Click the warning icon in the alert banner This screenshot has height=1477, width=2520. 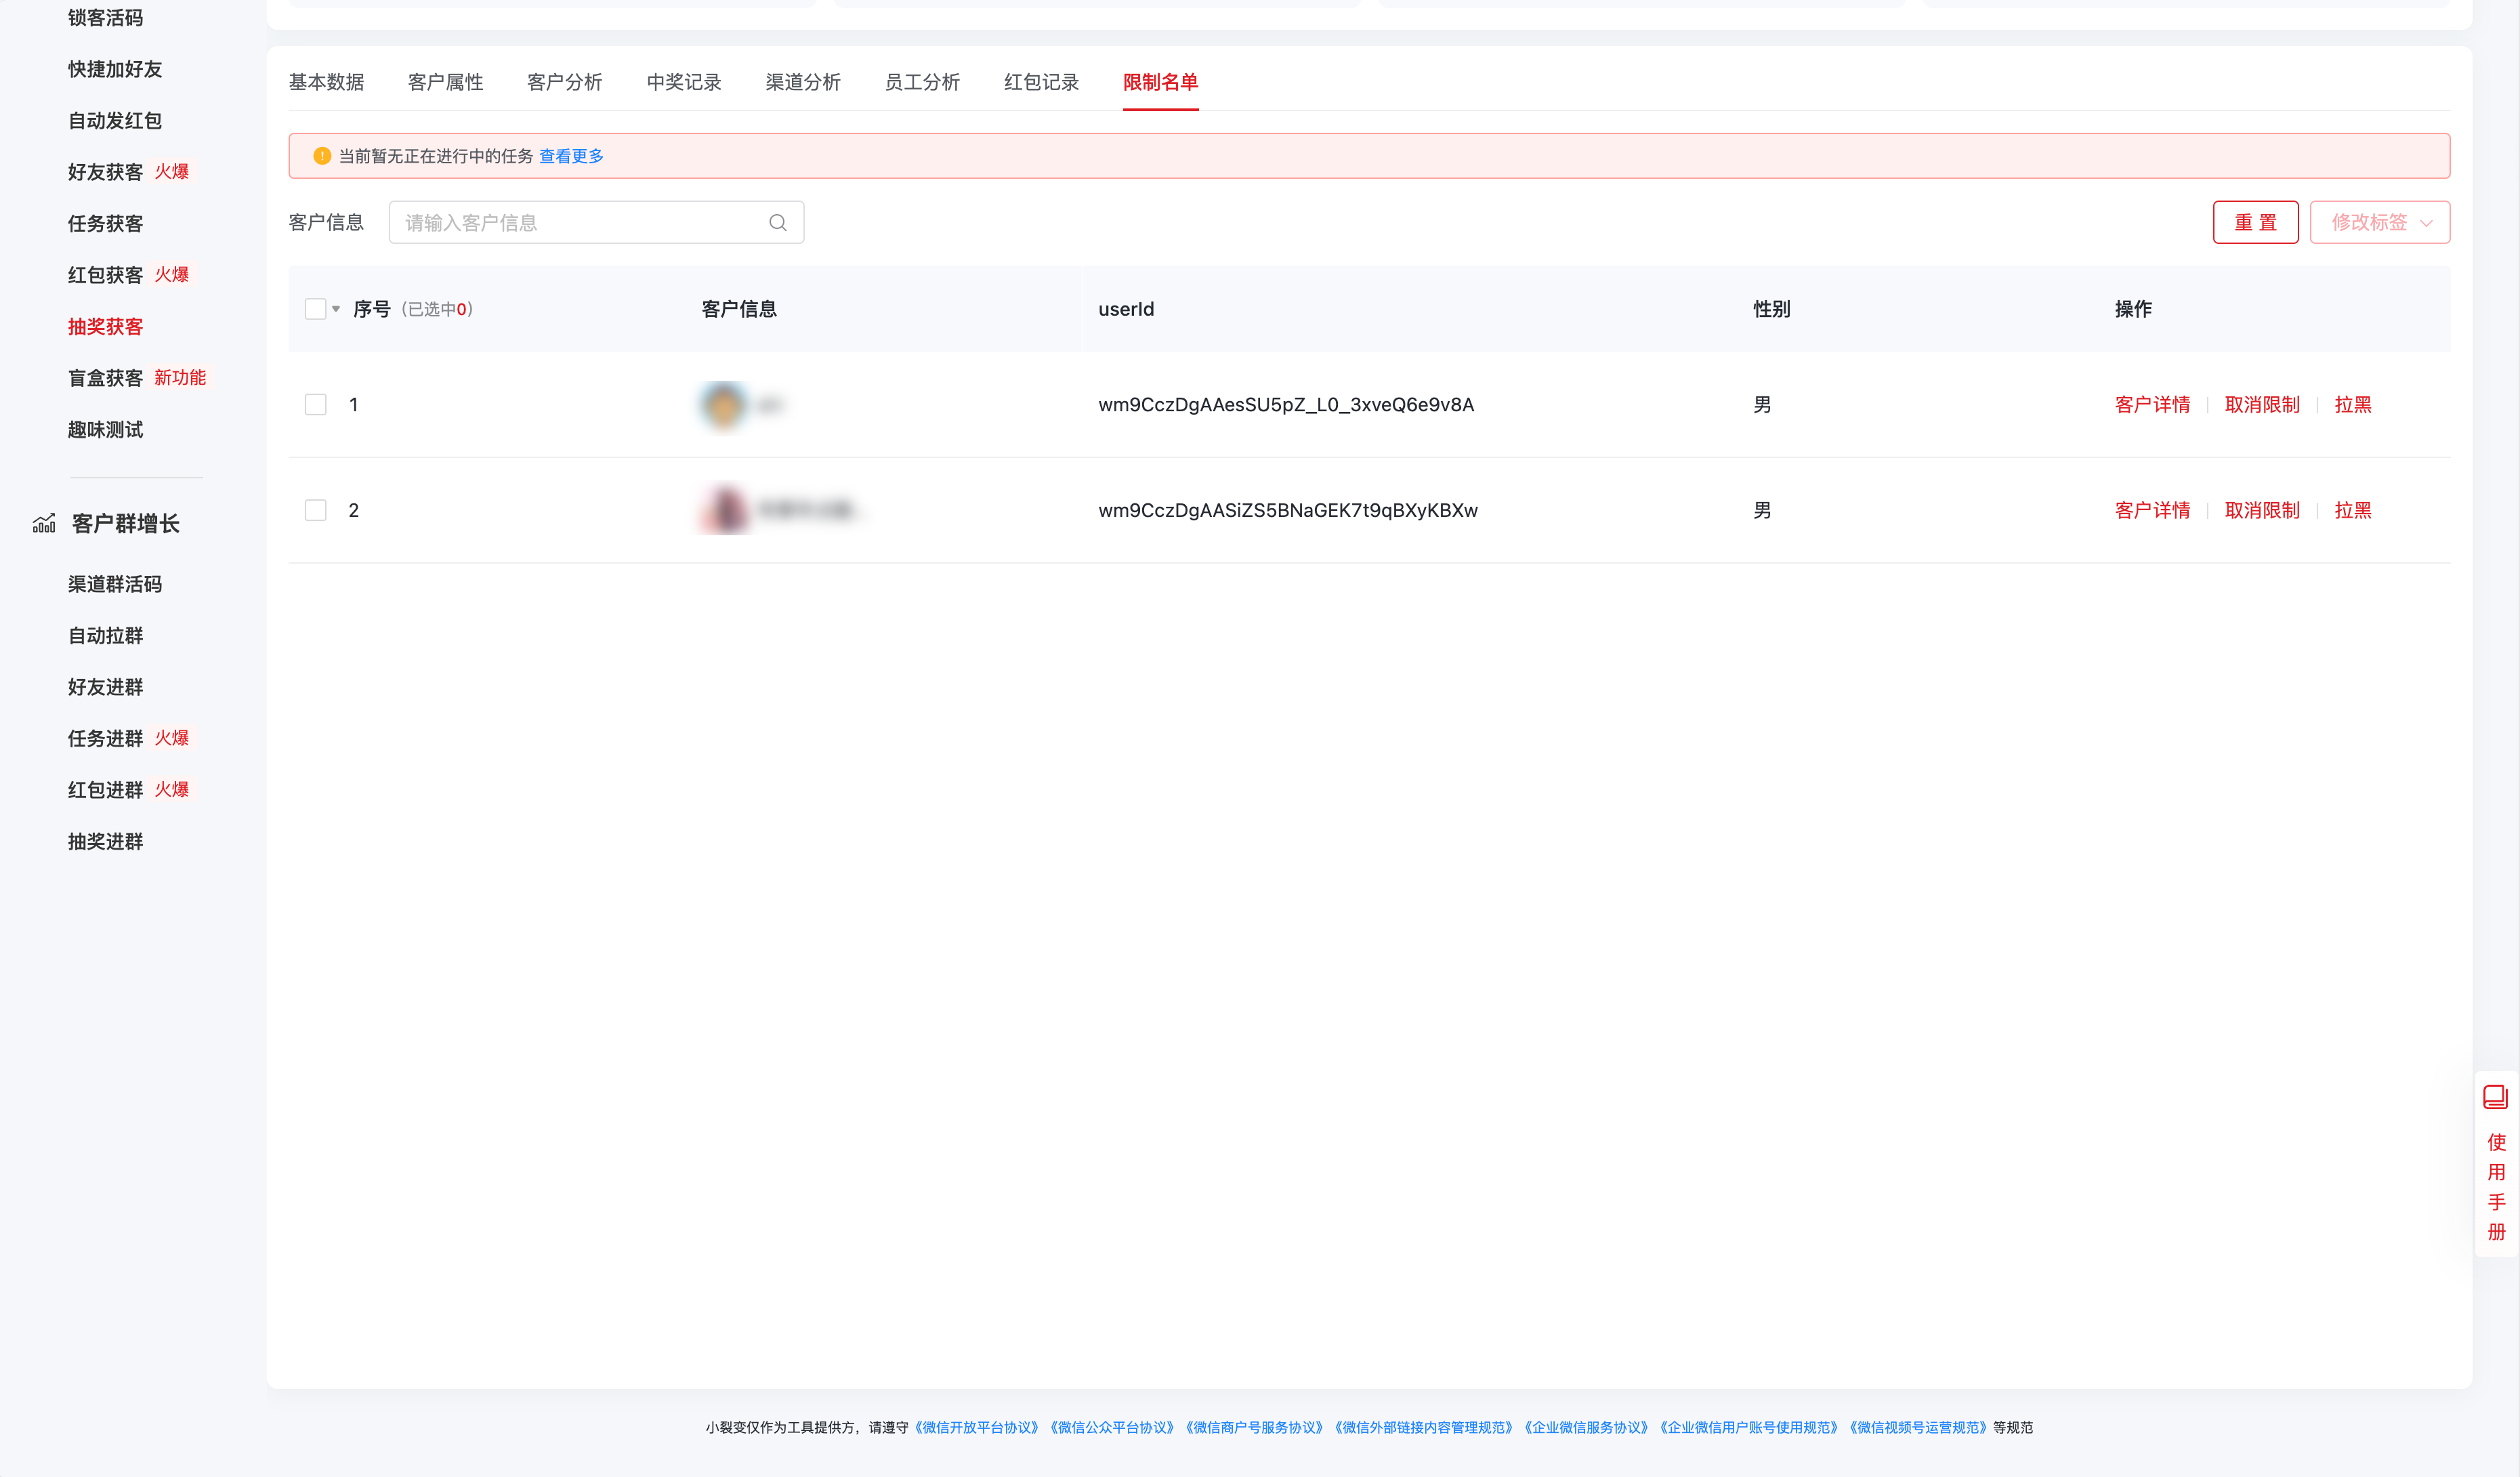pos(321,156)
